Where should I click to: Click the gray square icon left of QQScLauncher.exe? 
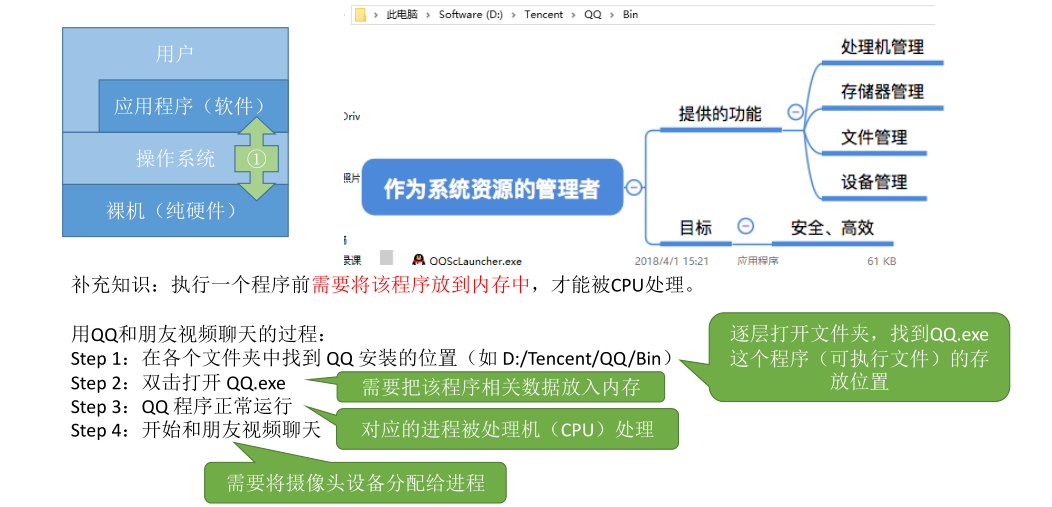[x=386, y=258]
